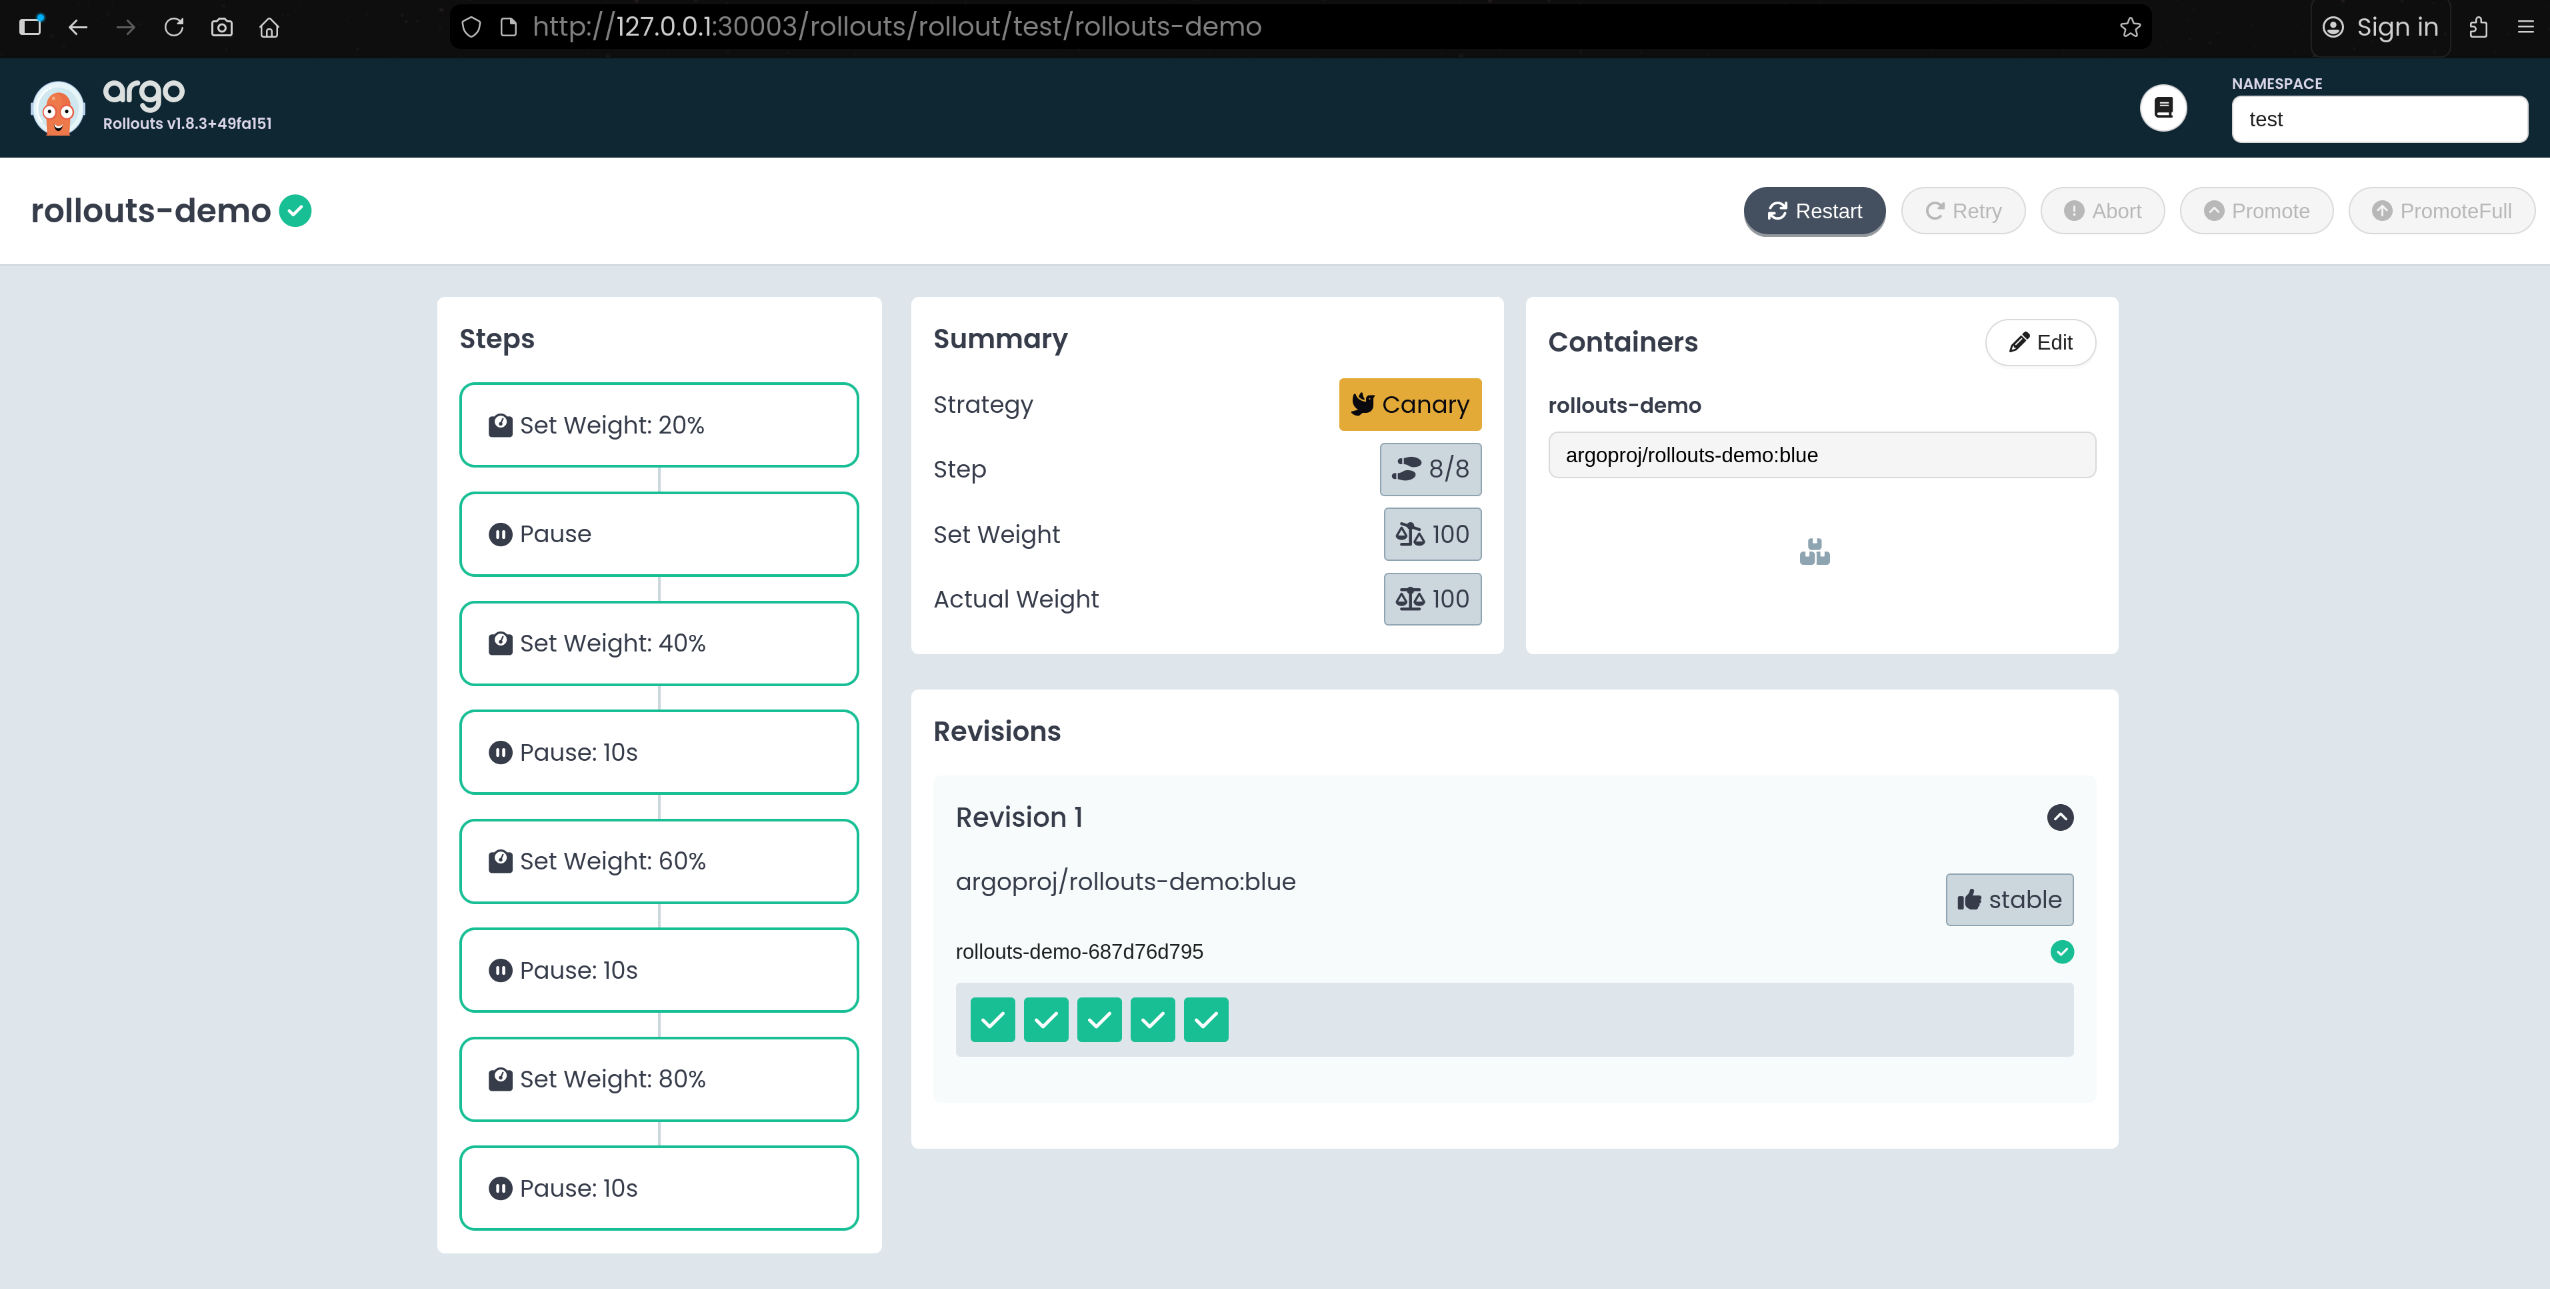Open the browser hamburger menu
The height and width of the screenshot is (1289, 2550).
[x=2525, y=27]
